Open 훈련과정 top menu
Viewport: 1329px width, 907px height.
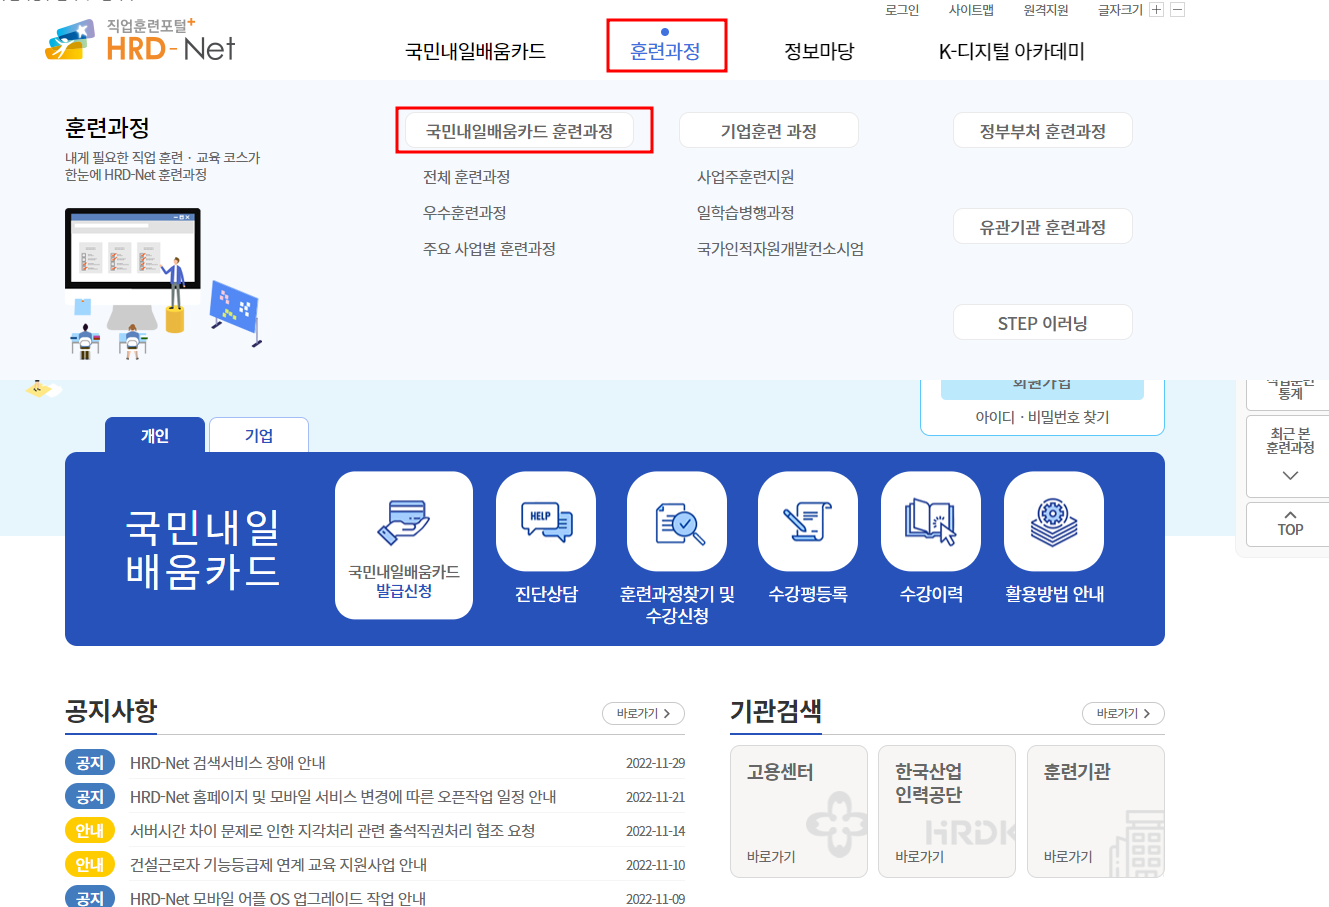click(665, 51)
